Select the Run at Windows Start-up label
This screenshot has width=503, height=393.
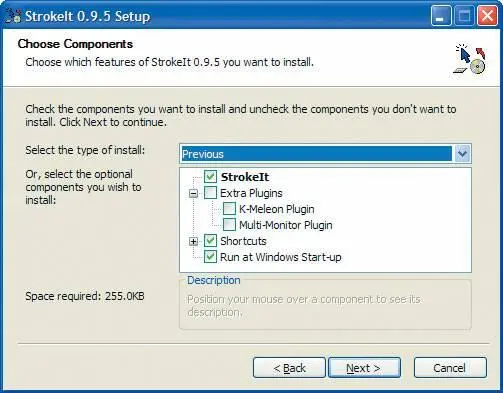point(281,257)
